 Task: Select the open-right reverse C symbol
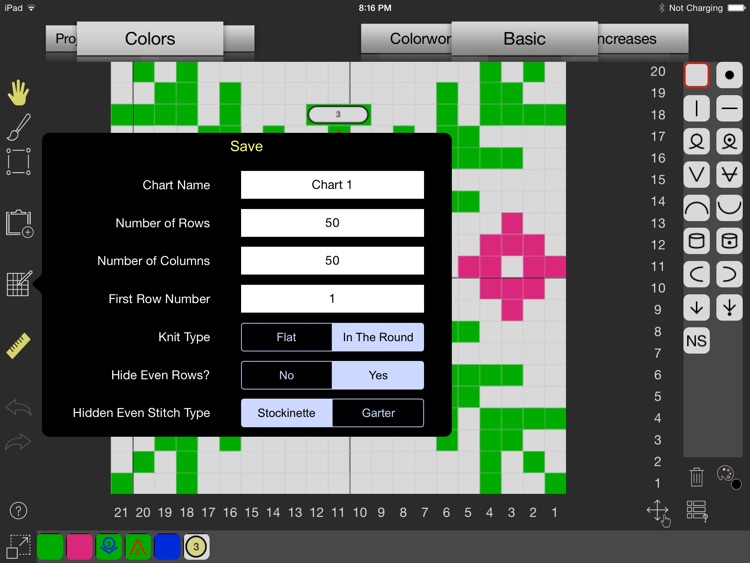click(x=729, y=275)
